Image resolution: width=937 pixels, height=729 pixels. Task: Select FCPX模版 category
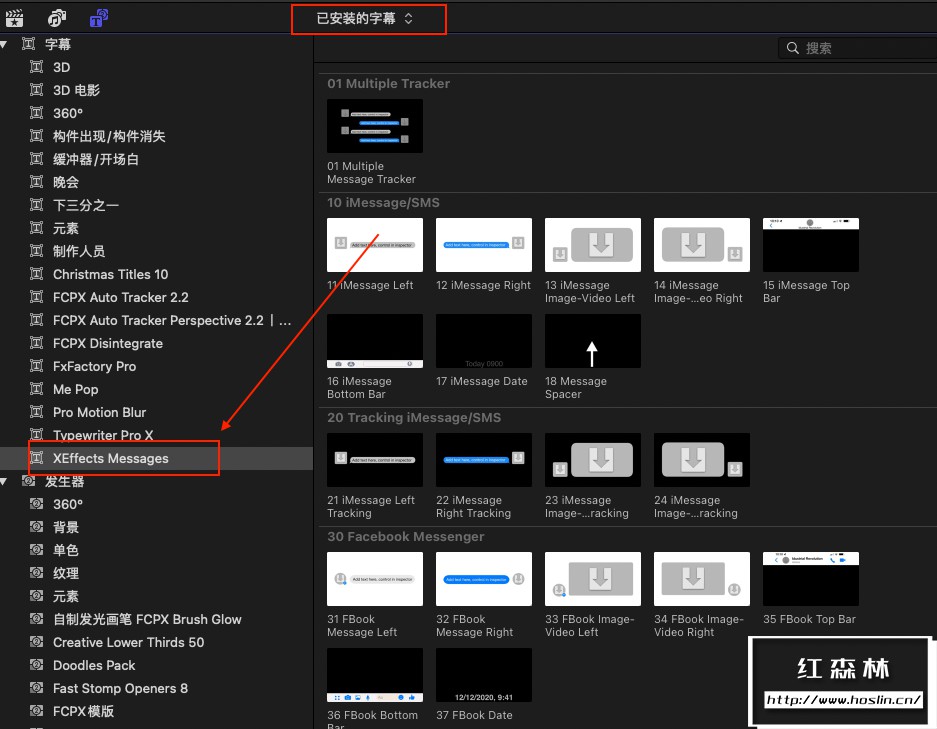[83, 711]
